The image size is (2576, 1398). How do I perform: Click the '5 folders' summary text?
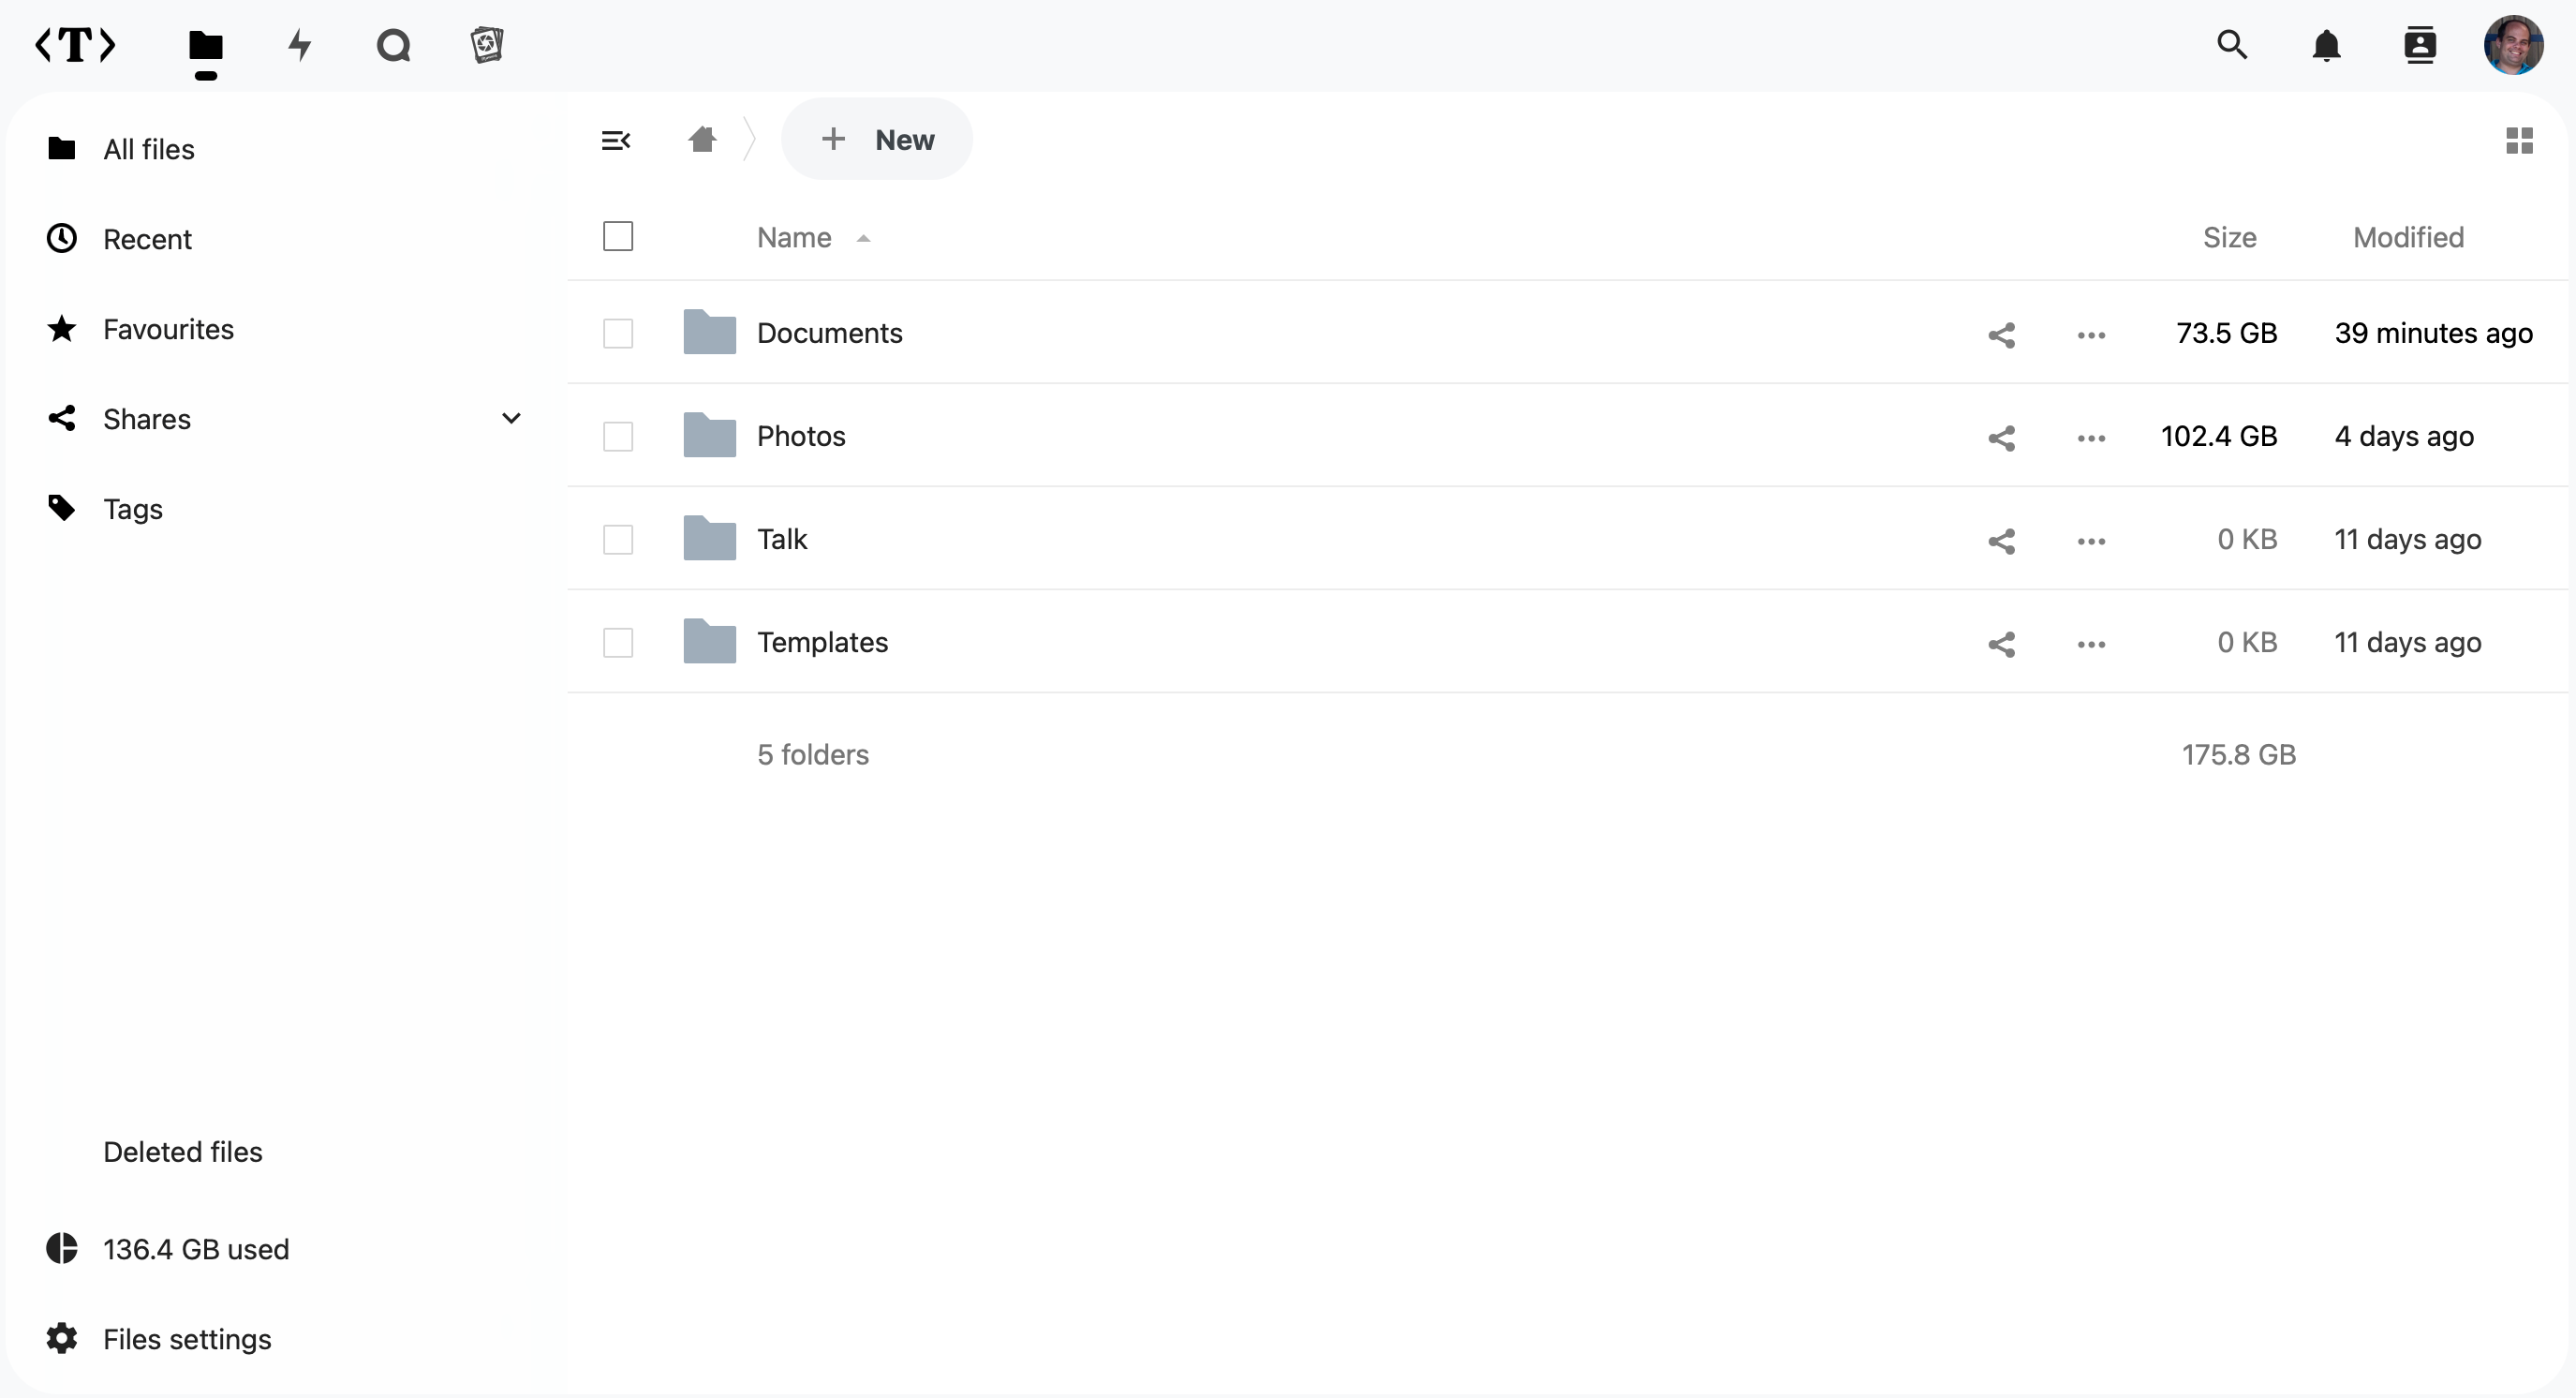(813, 754)
